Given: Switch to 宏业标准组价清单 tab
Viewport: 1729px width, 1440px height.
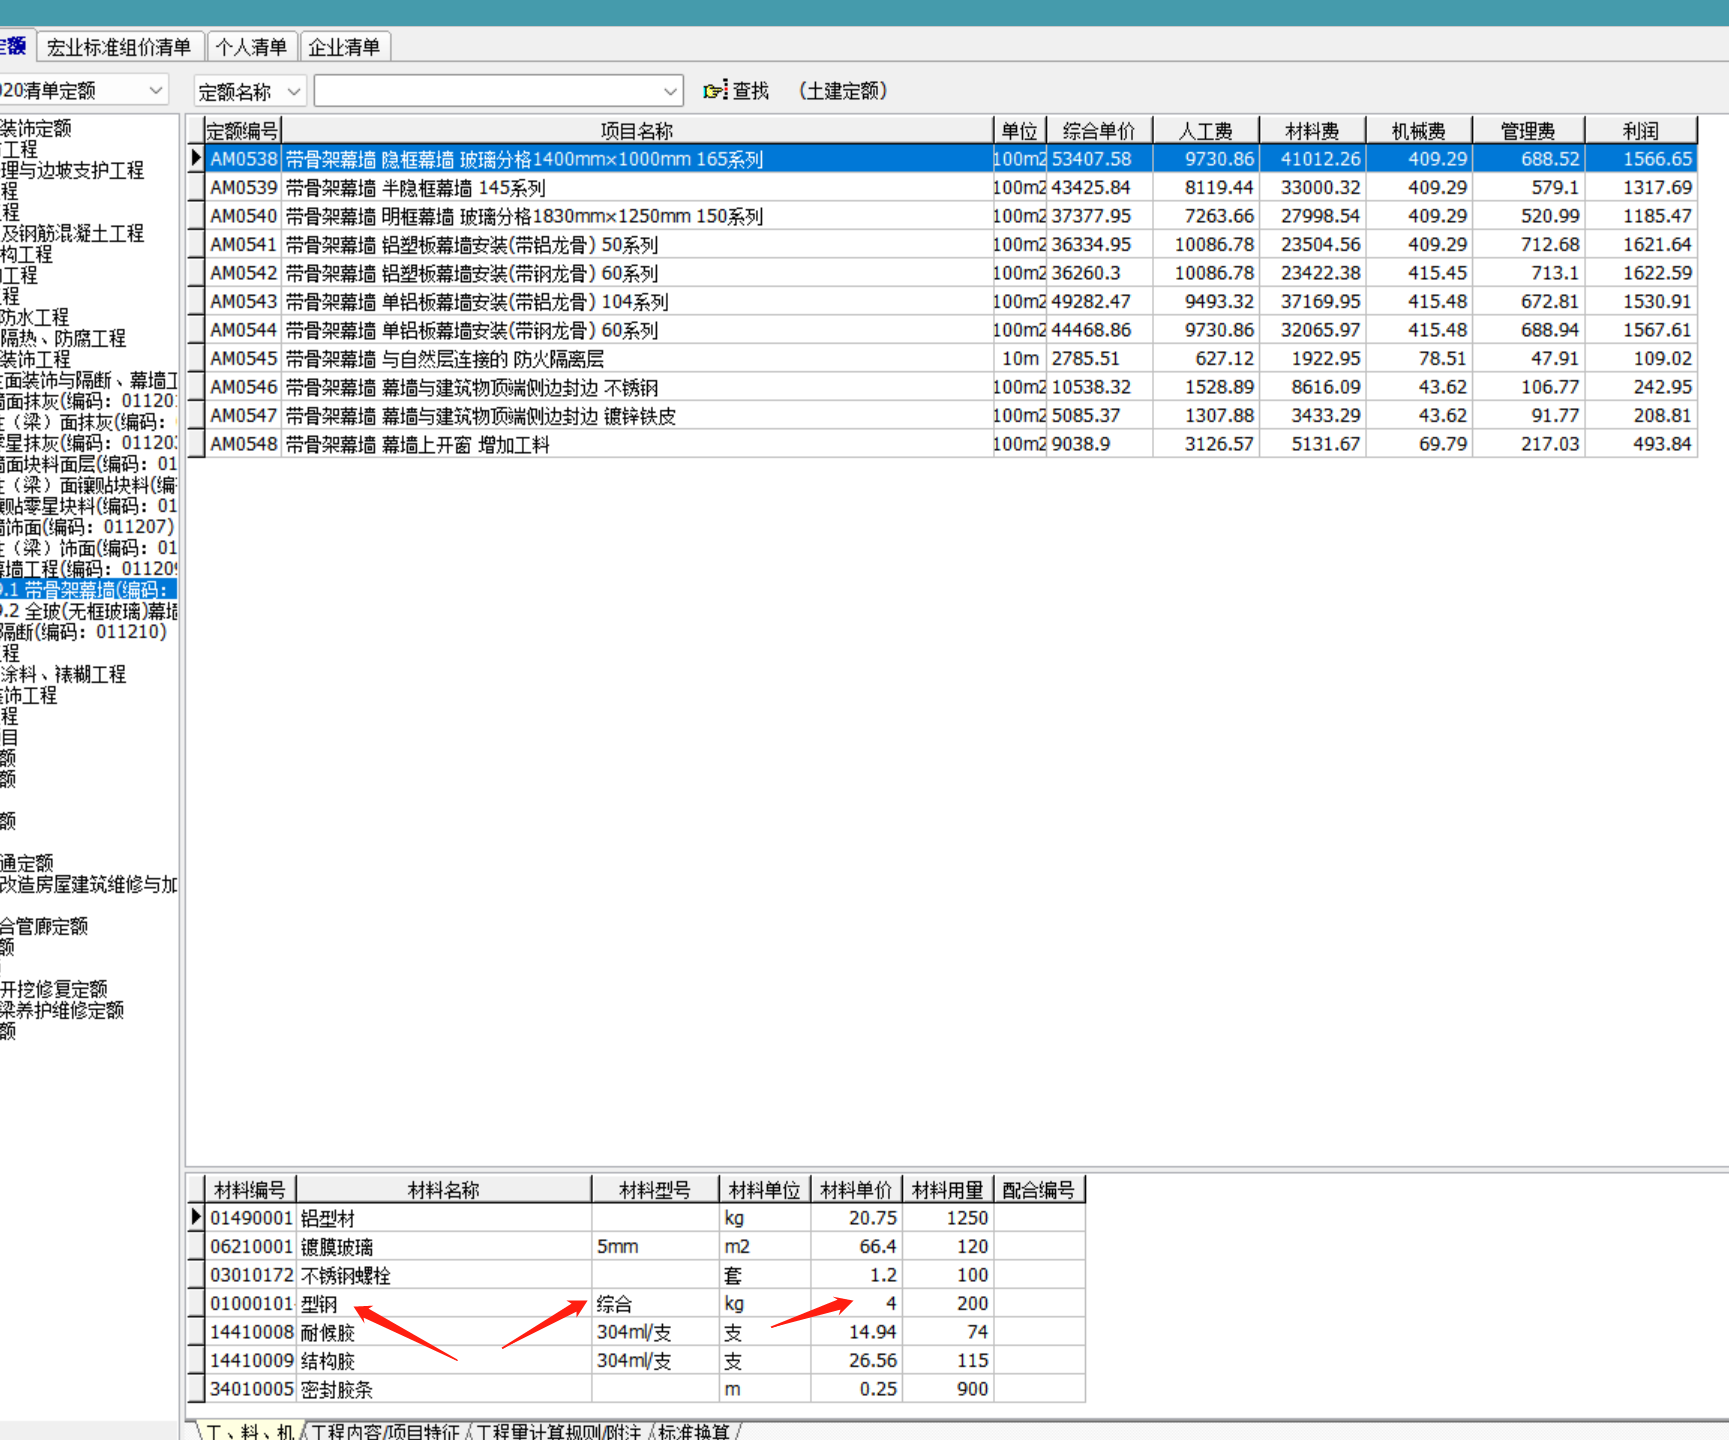Looking at the screenshot, I should tap(119, 47).
